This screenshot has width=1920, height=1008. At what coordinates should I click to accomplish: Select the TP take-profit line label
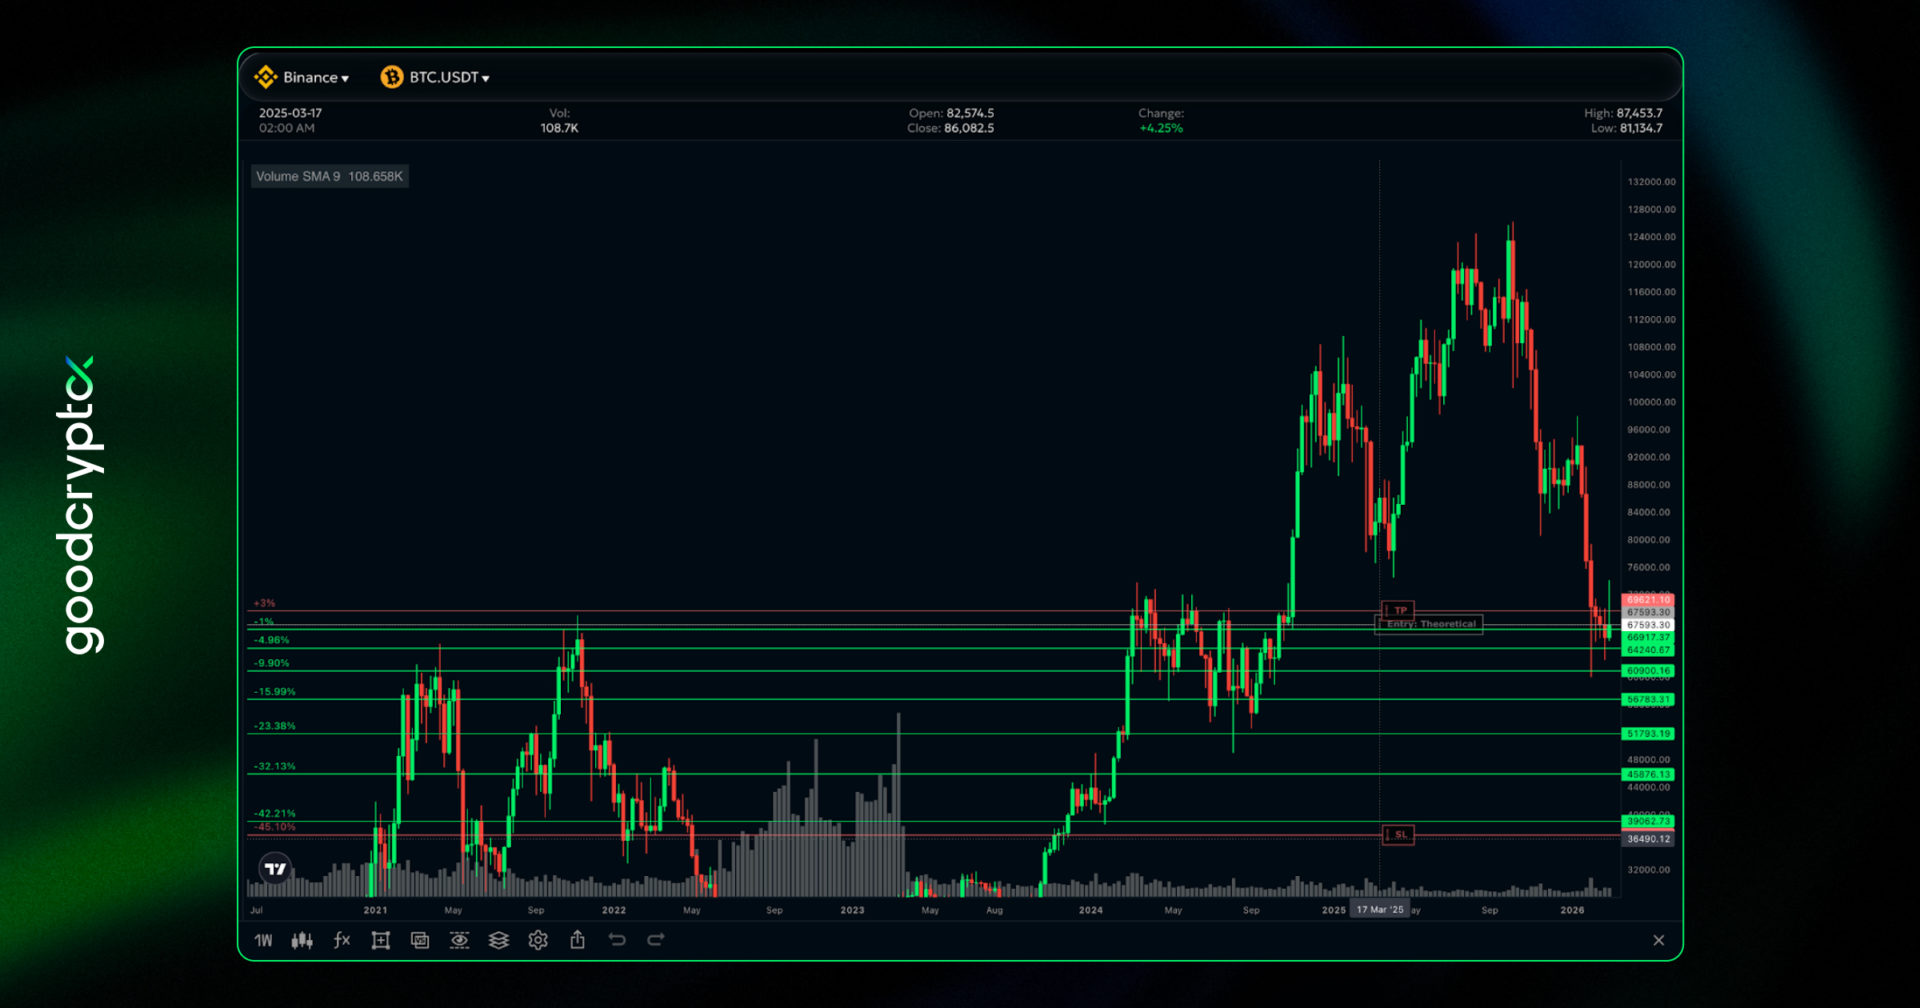1398,610
